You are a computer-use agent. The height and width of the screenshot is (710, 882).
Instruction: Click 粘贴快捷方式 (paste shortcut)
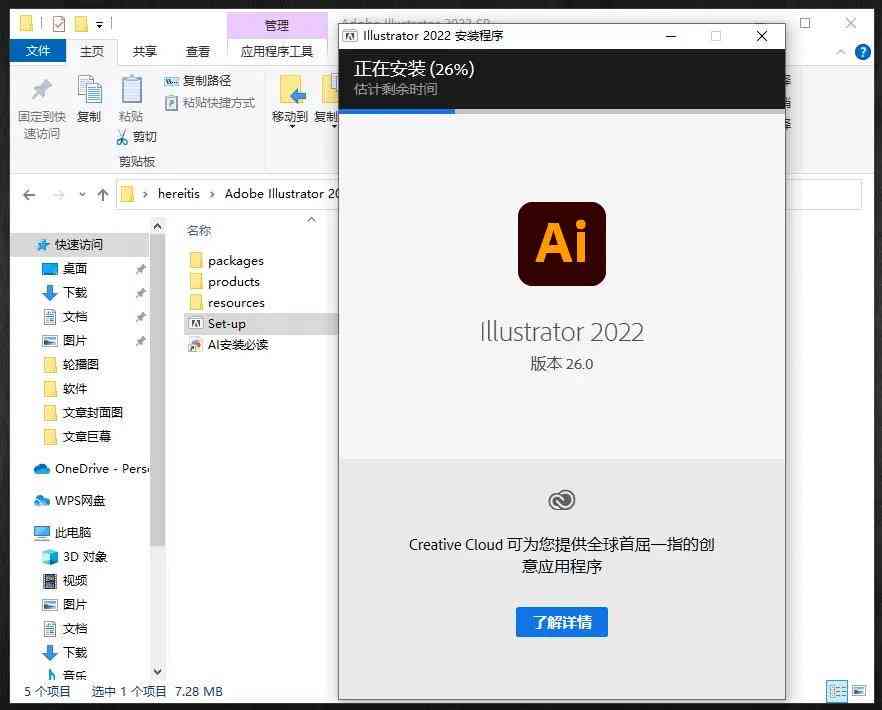pyautogui.click(x=210, y=103)
